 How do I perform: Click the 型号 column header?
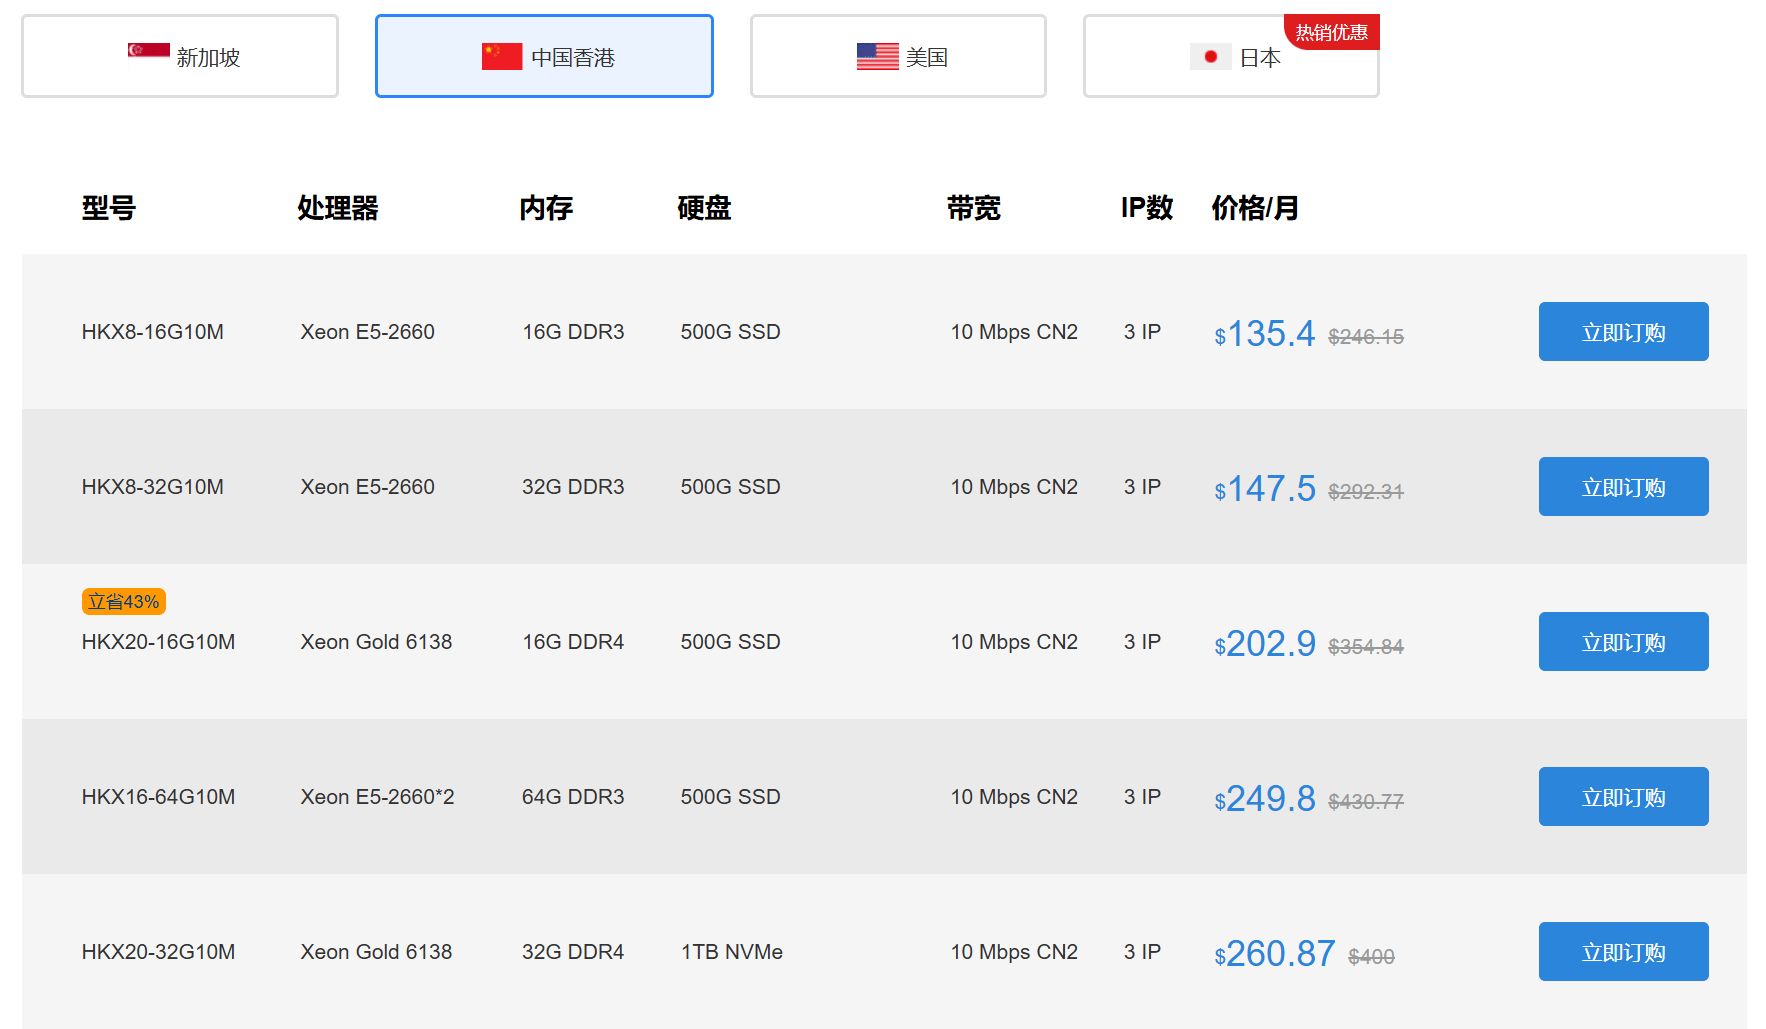[108, 208]
